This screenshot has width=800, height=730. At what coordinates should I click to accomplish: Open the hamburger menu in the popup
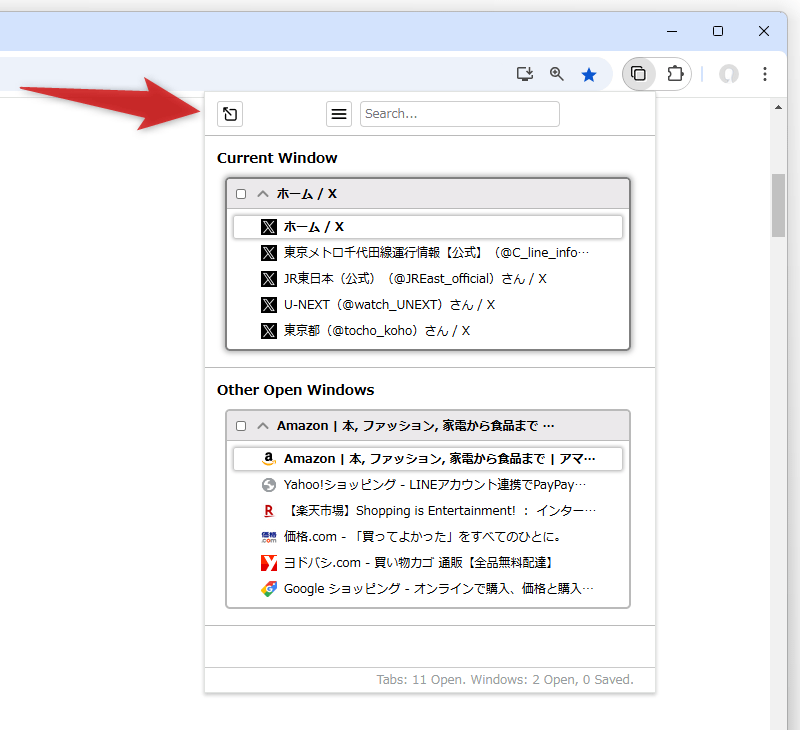(x=339, y=114)
